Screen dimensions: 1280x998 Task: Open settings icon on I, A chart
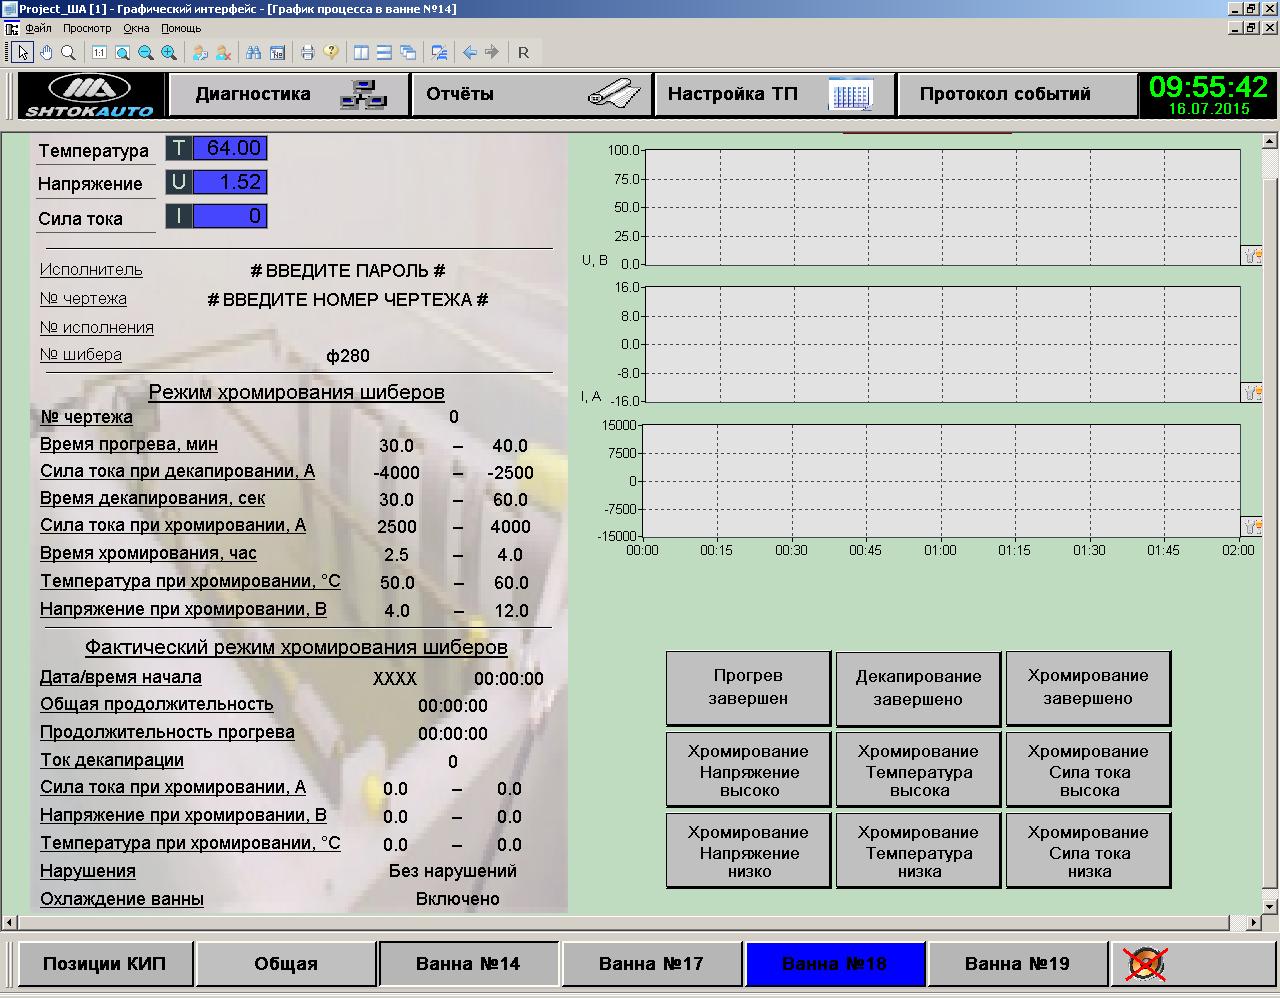(1251, 392)
